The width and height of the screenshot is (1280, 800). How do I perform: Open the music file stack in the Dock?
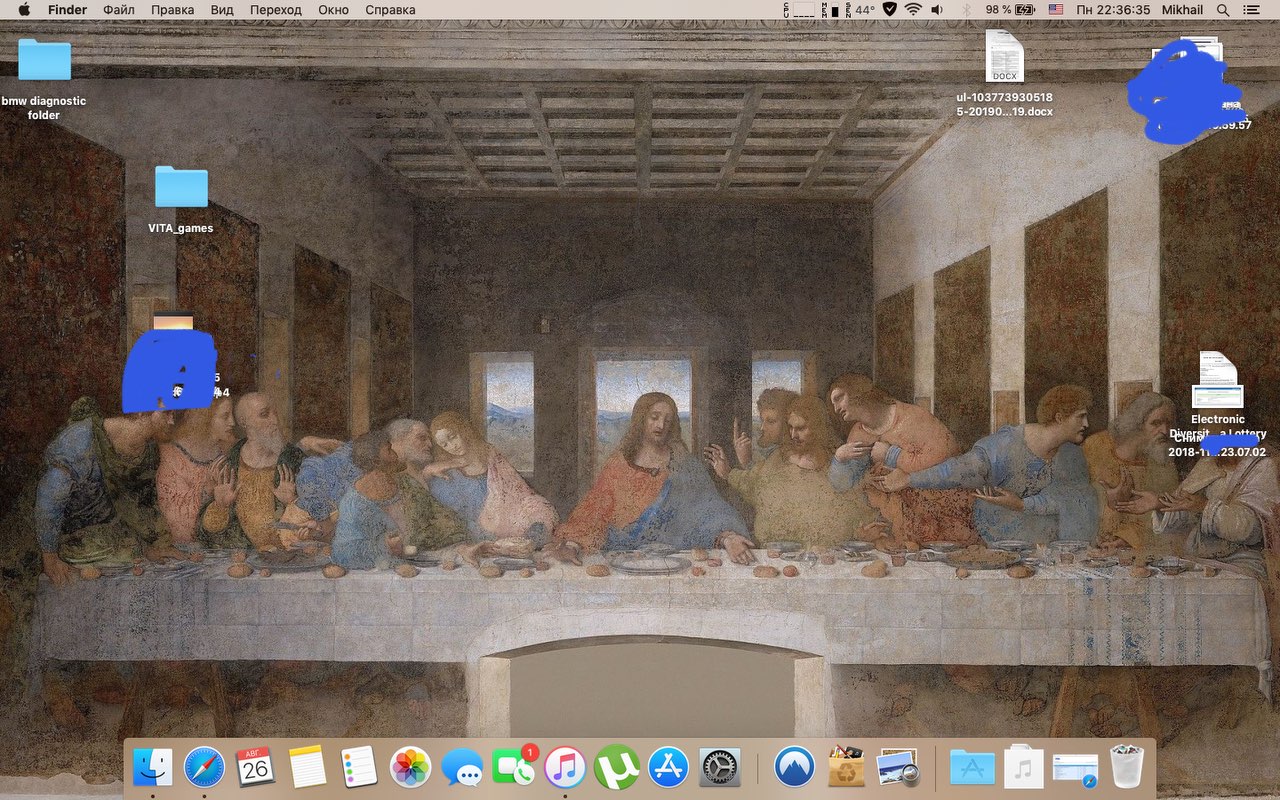click(1024, 767)
